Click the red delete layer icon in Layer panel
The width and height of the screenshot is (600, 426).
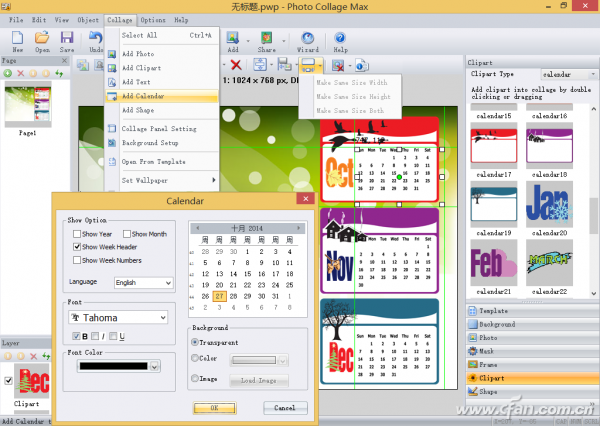click(x=34, y=356)
